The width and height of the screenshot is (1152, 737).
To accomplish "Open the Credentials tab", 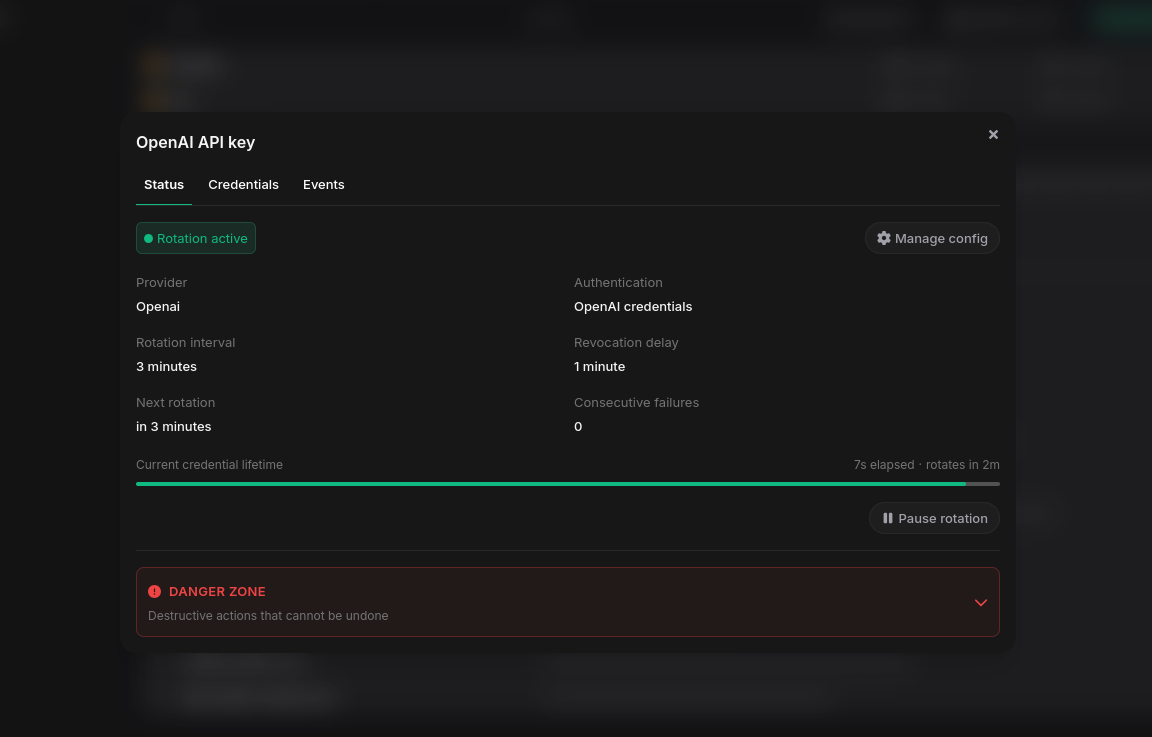I will 243,184.
